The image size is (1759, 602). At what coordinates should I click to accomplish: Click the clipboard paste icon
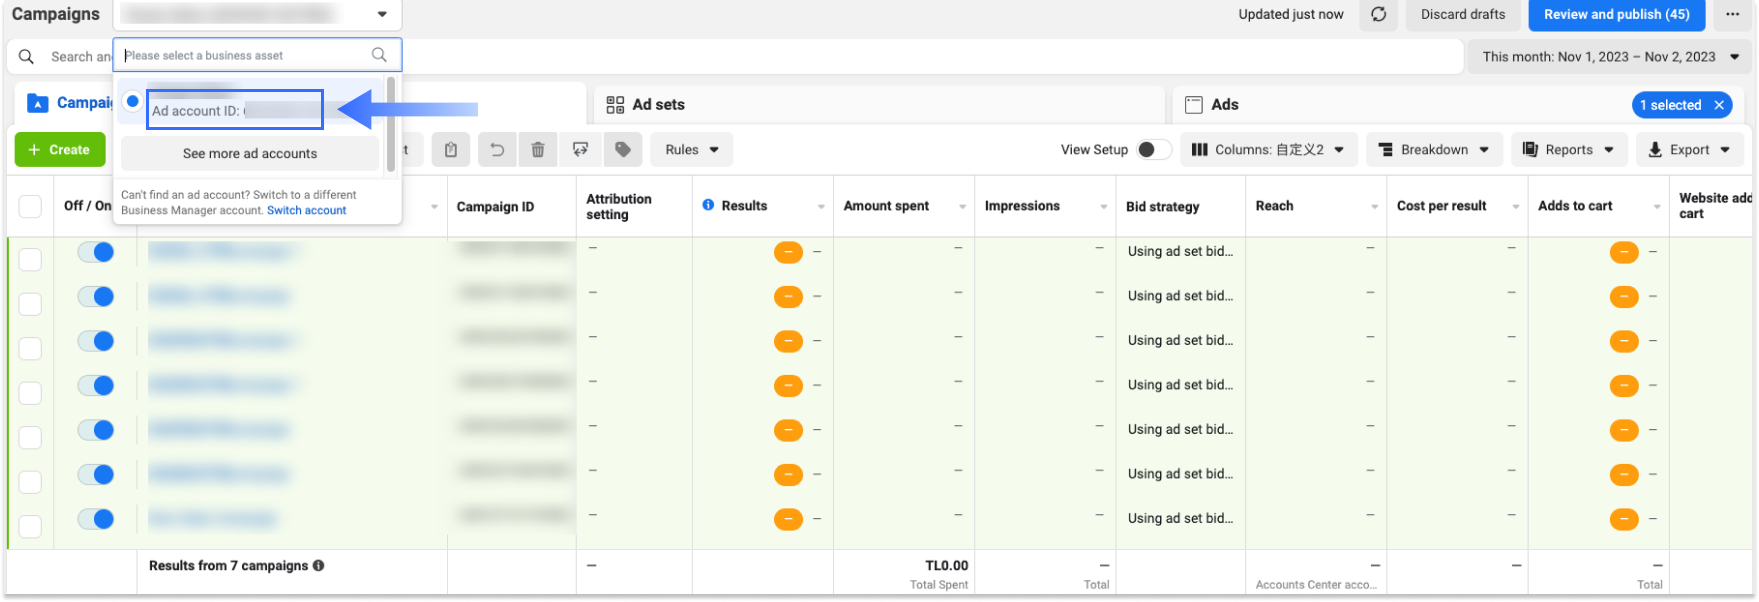[x=451, y=150]
